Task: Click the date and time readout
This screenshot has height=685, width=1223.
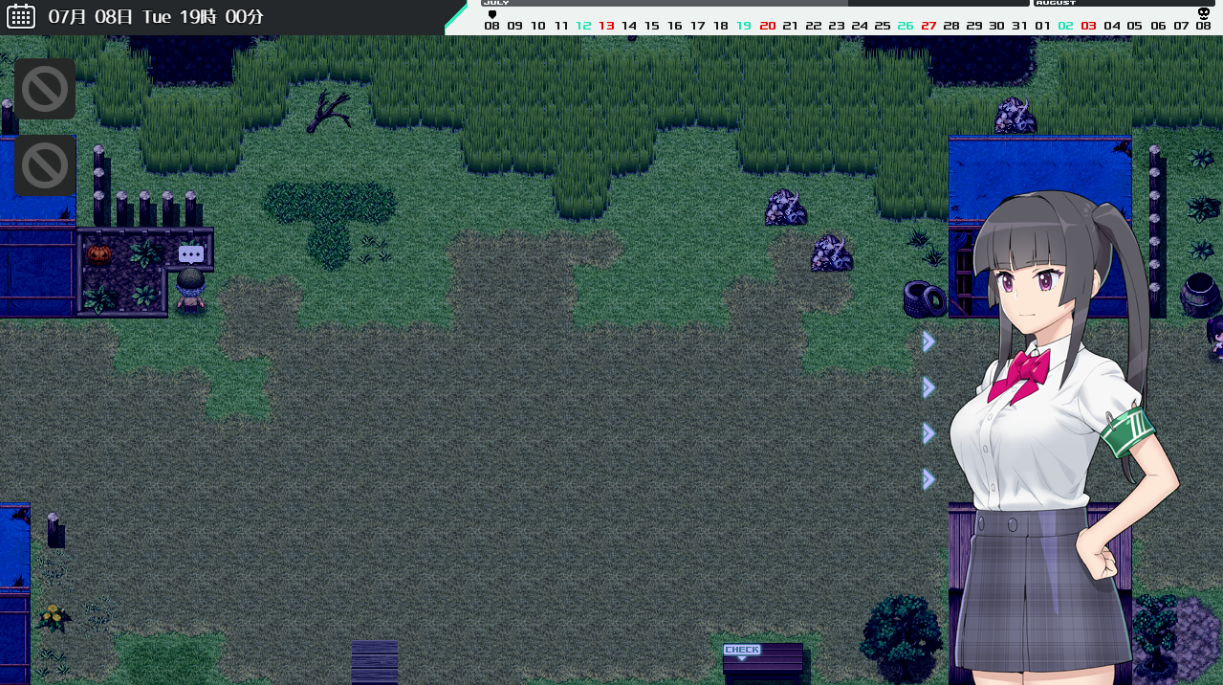Action: (x=156, y=17)
